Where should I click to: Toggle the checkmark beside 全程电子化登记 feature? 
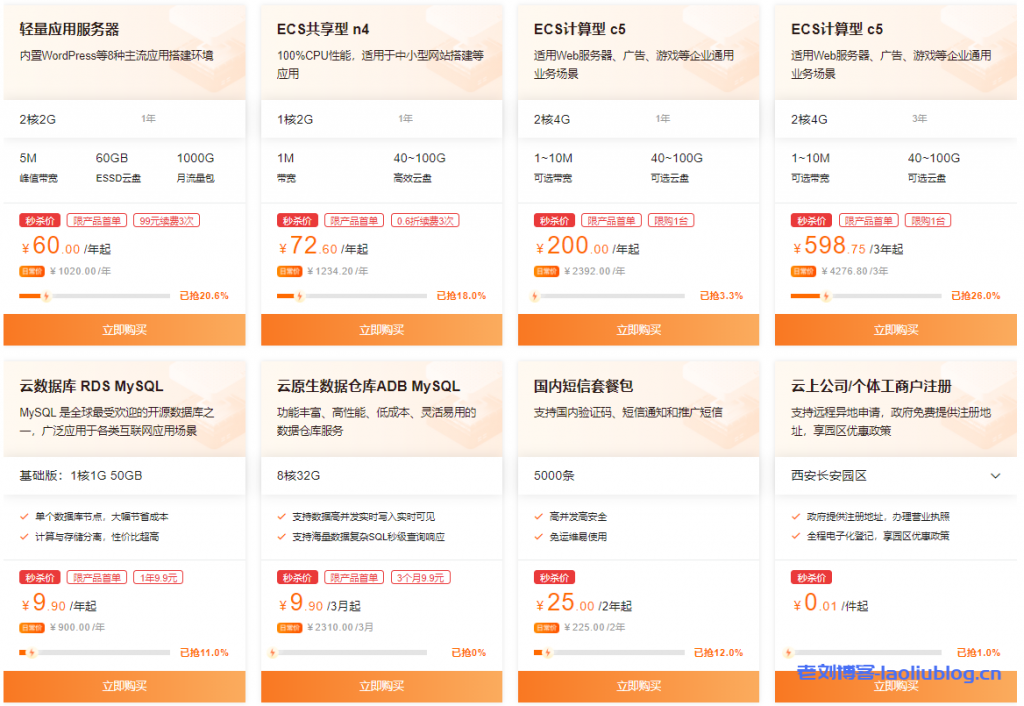(x=795, y=534)
